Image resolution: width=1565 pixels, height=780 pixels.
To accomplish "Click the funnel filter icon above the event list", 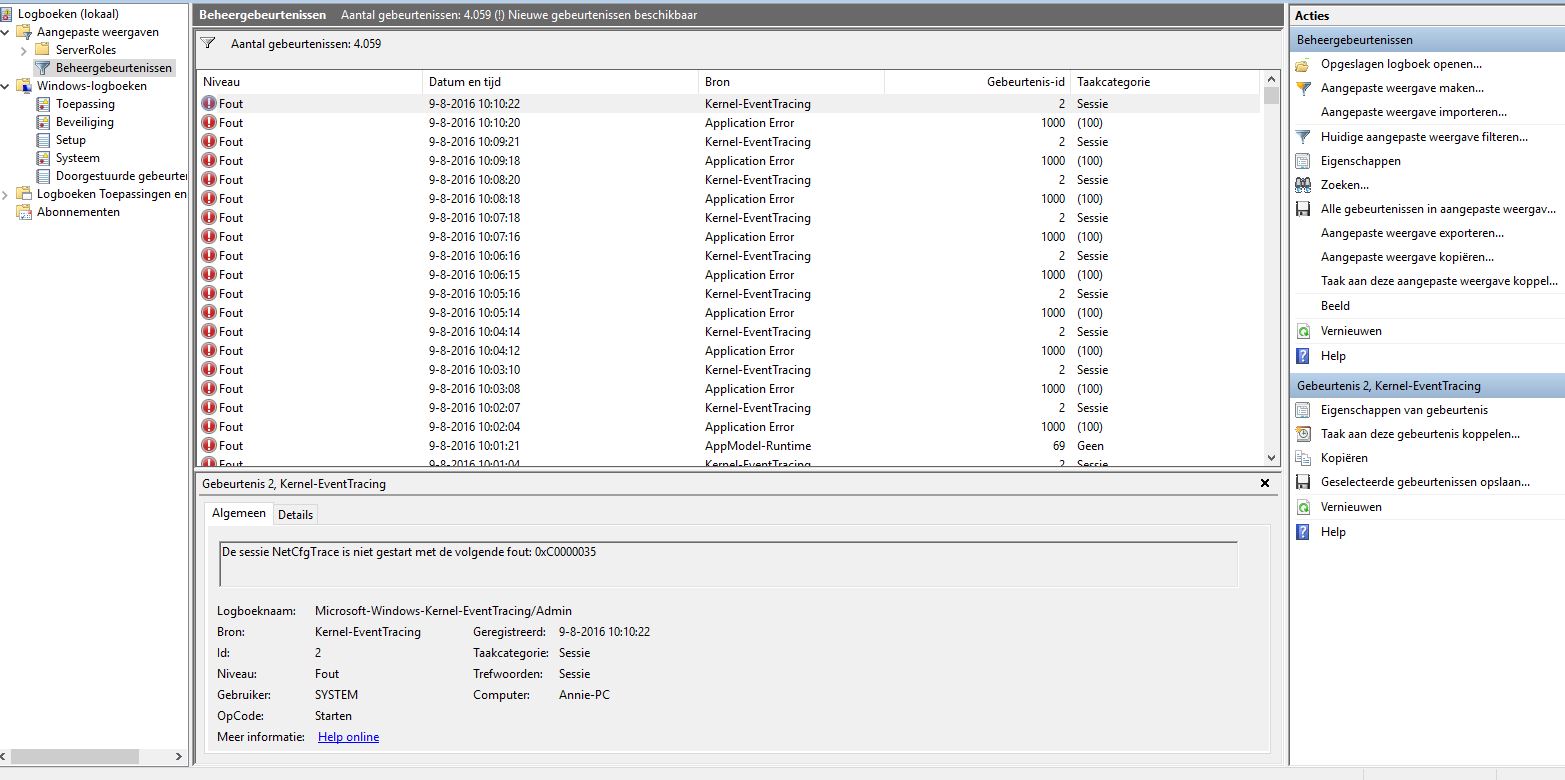I will click(208, 43).
